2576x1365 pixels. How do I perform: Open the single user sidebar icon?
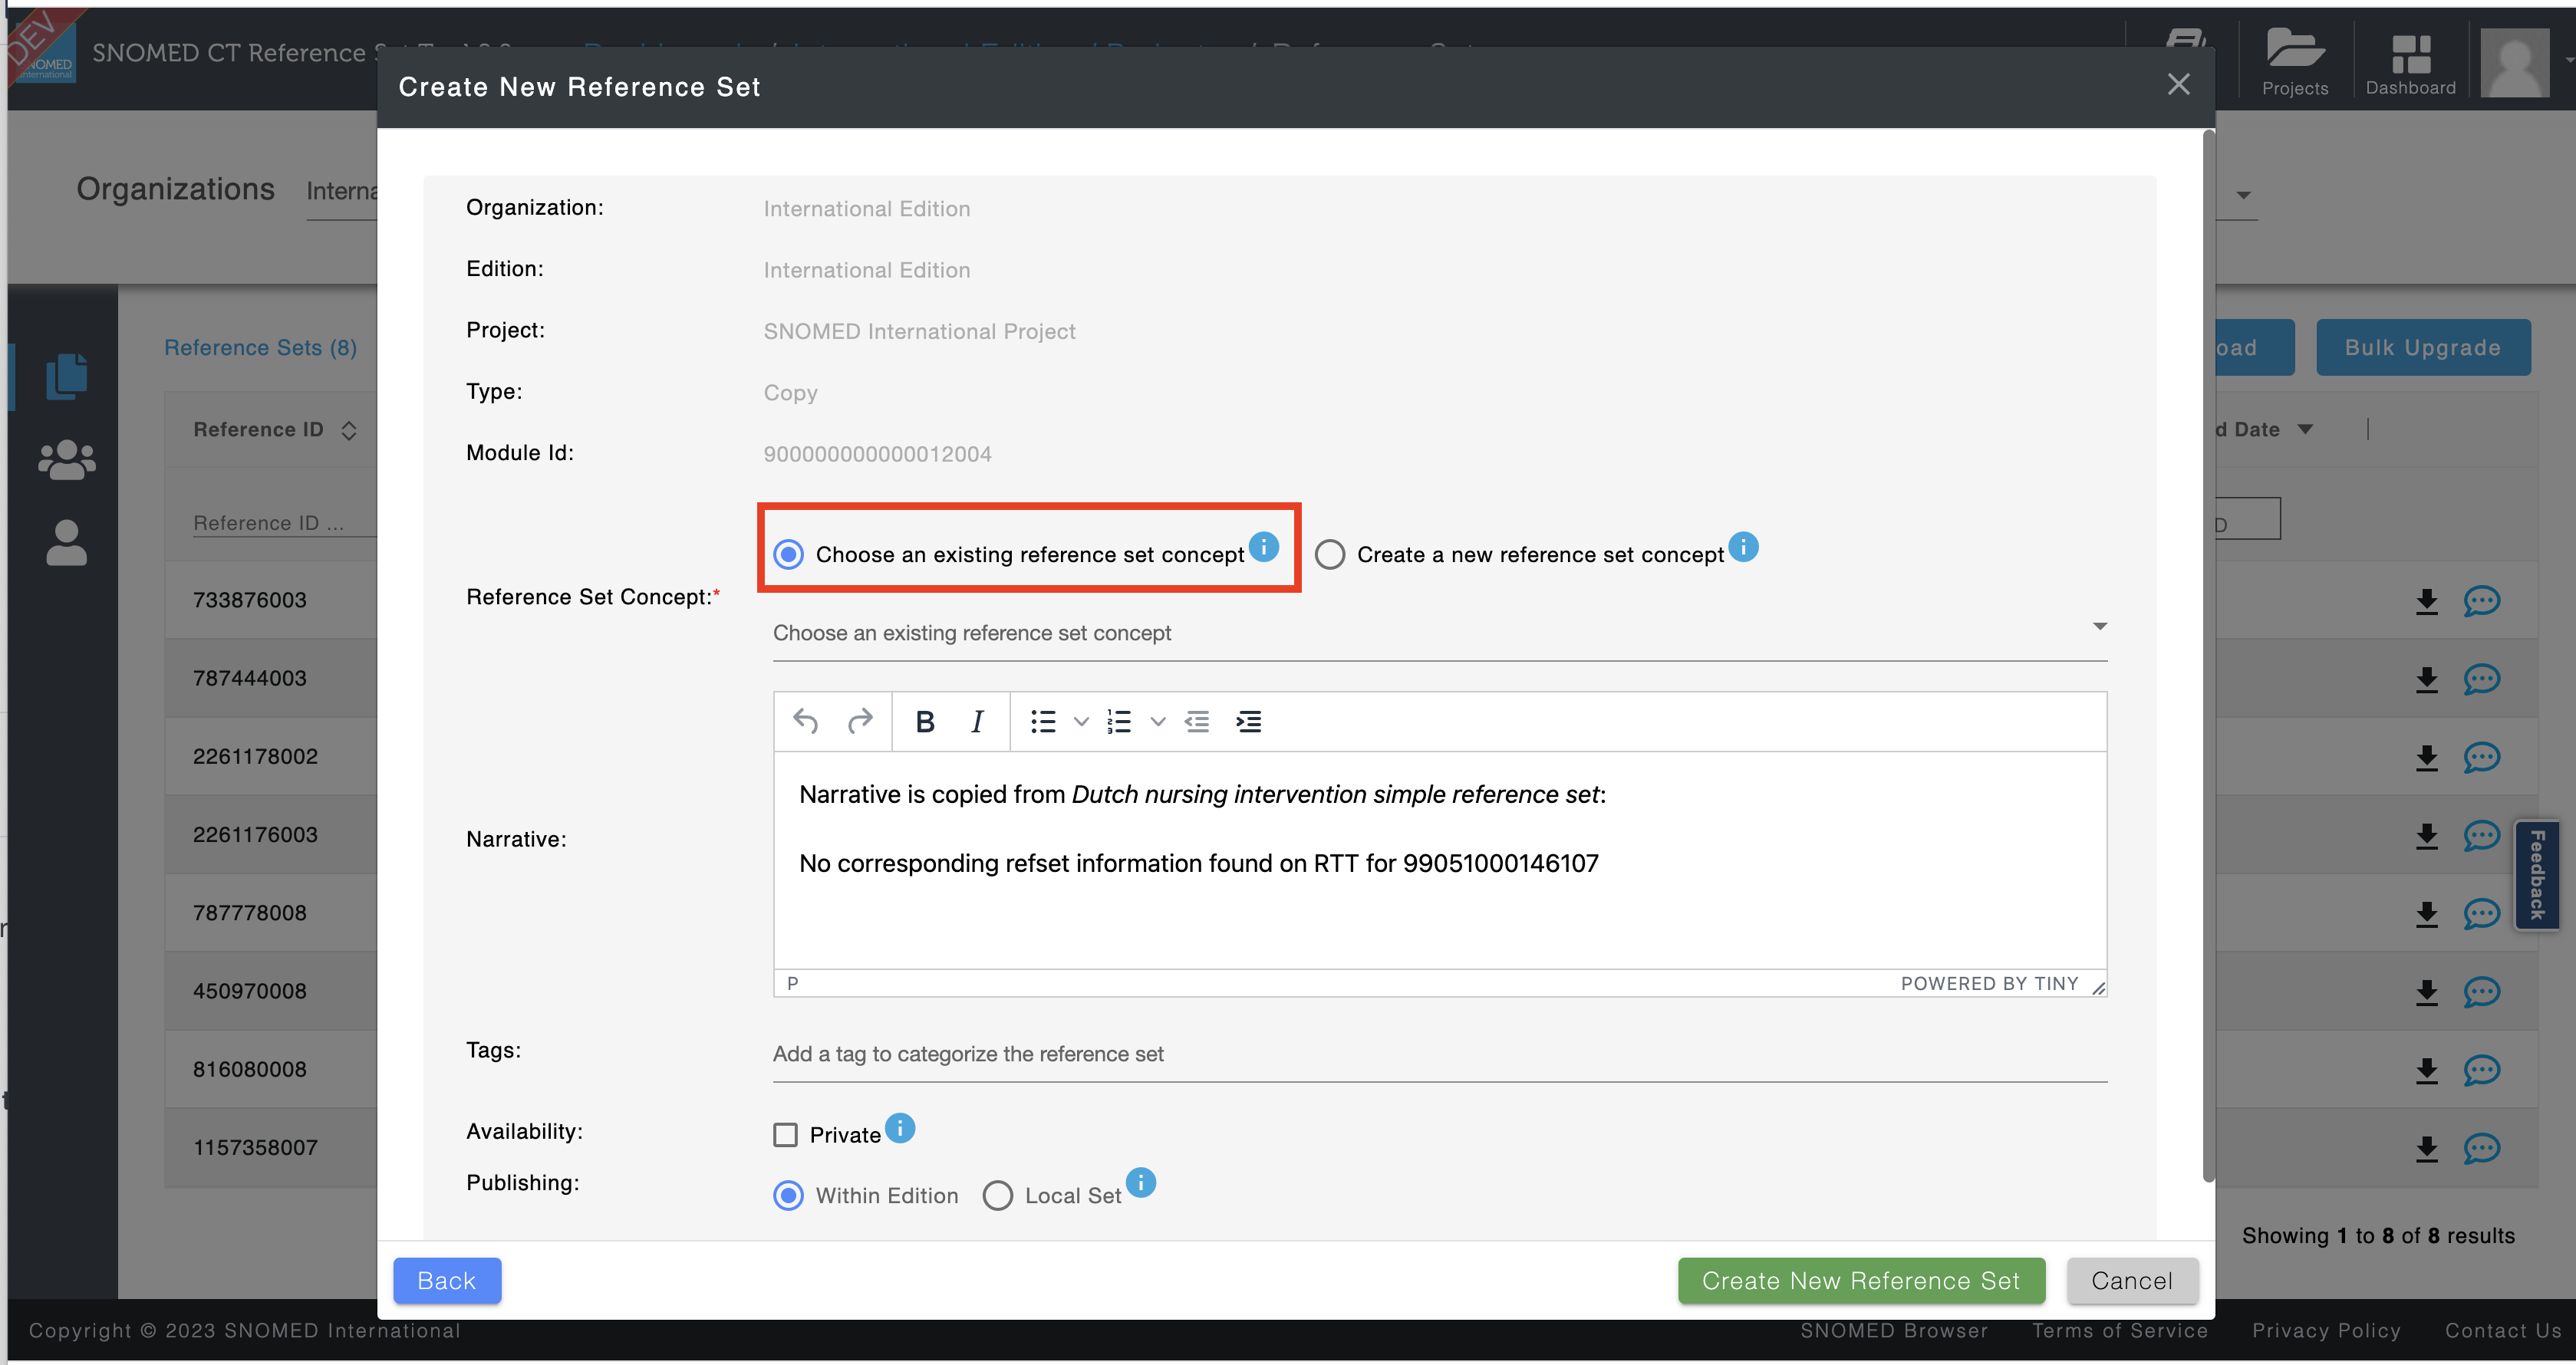(x=67, y=542)
